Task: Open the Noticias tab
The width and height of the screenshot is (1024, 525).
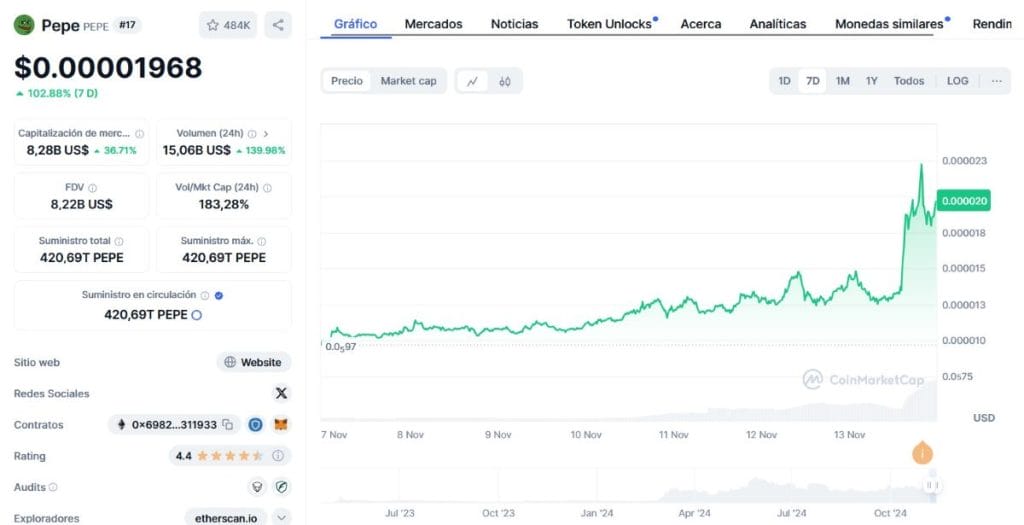Action: pos(515,24)
